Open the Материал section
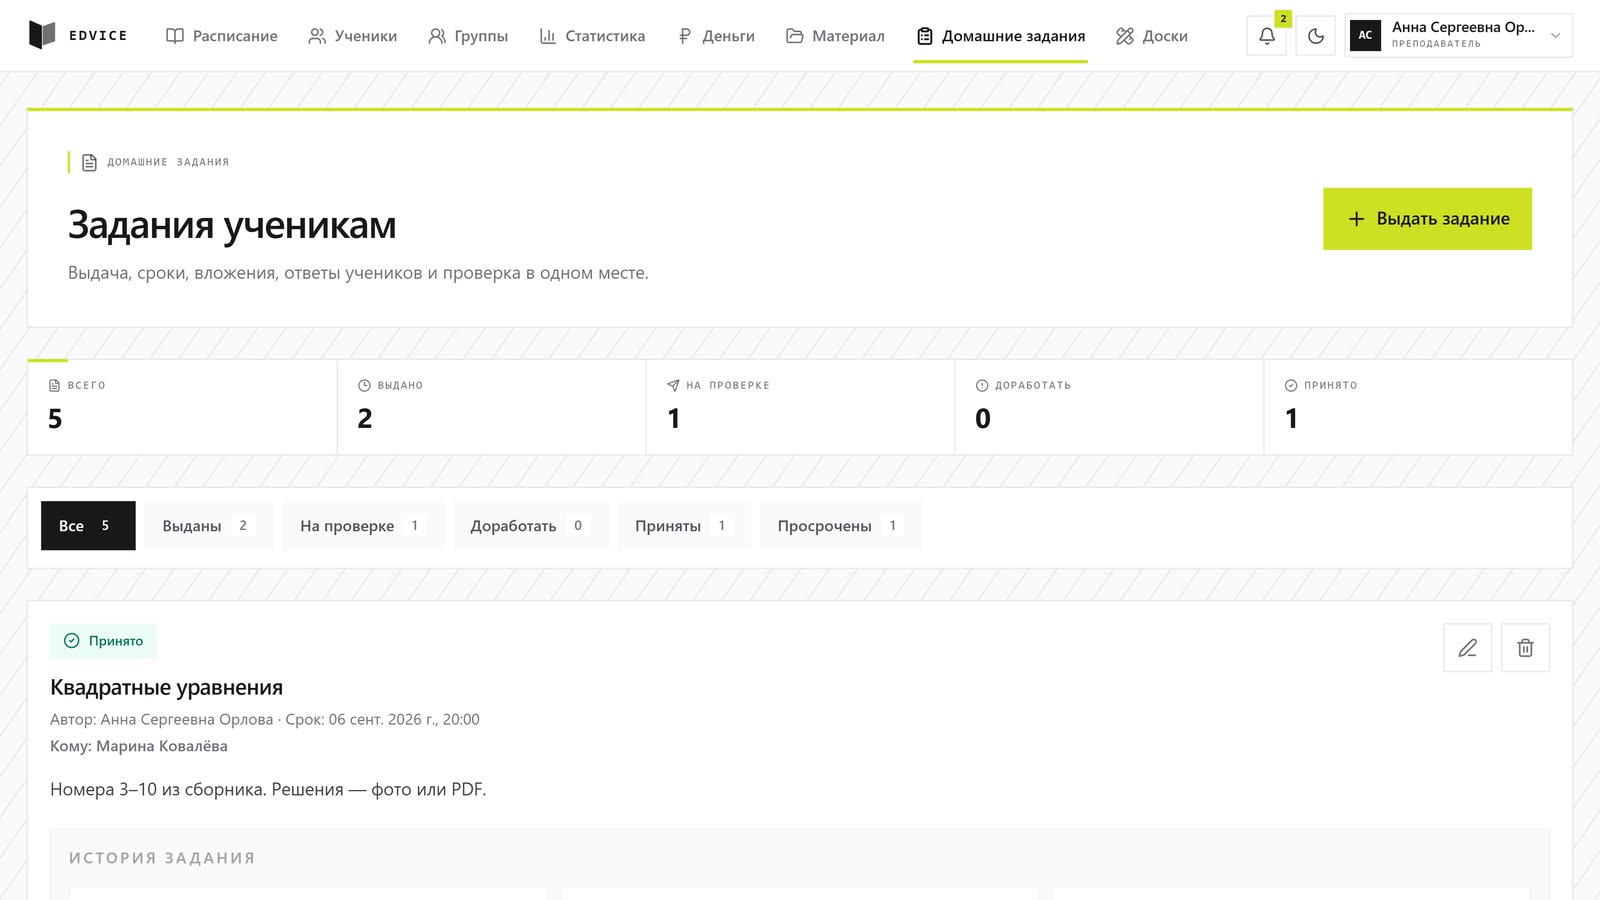The image size is (1600, 900). 835,36
